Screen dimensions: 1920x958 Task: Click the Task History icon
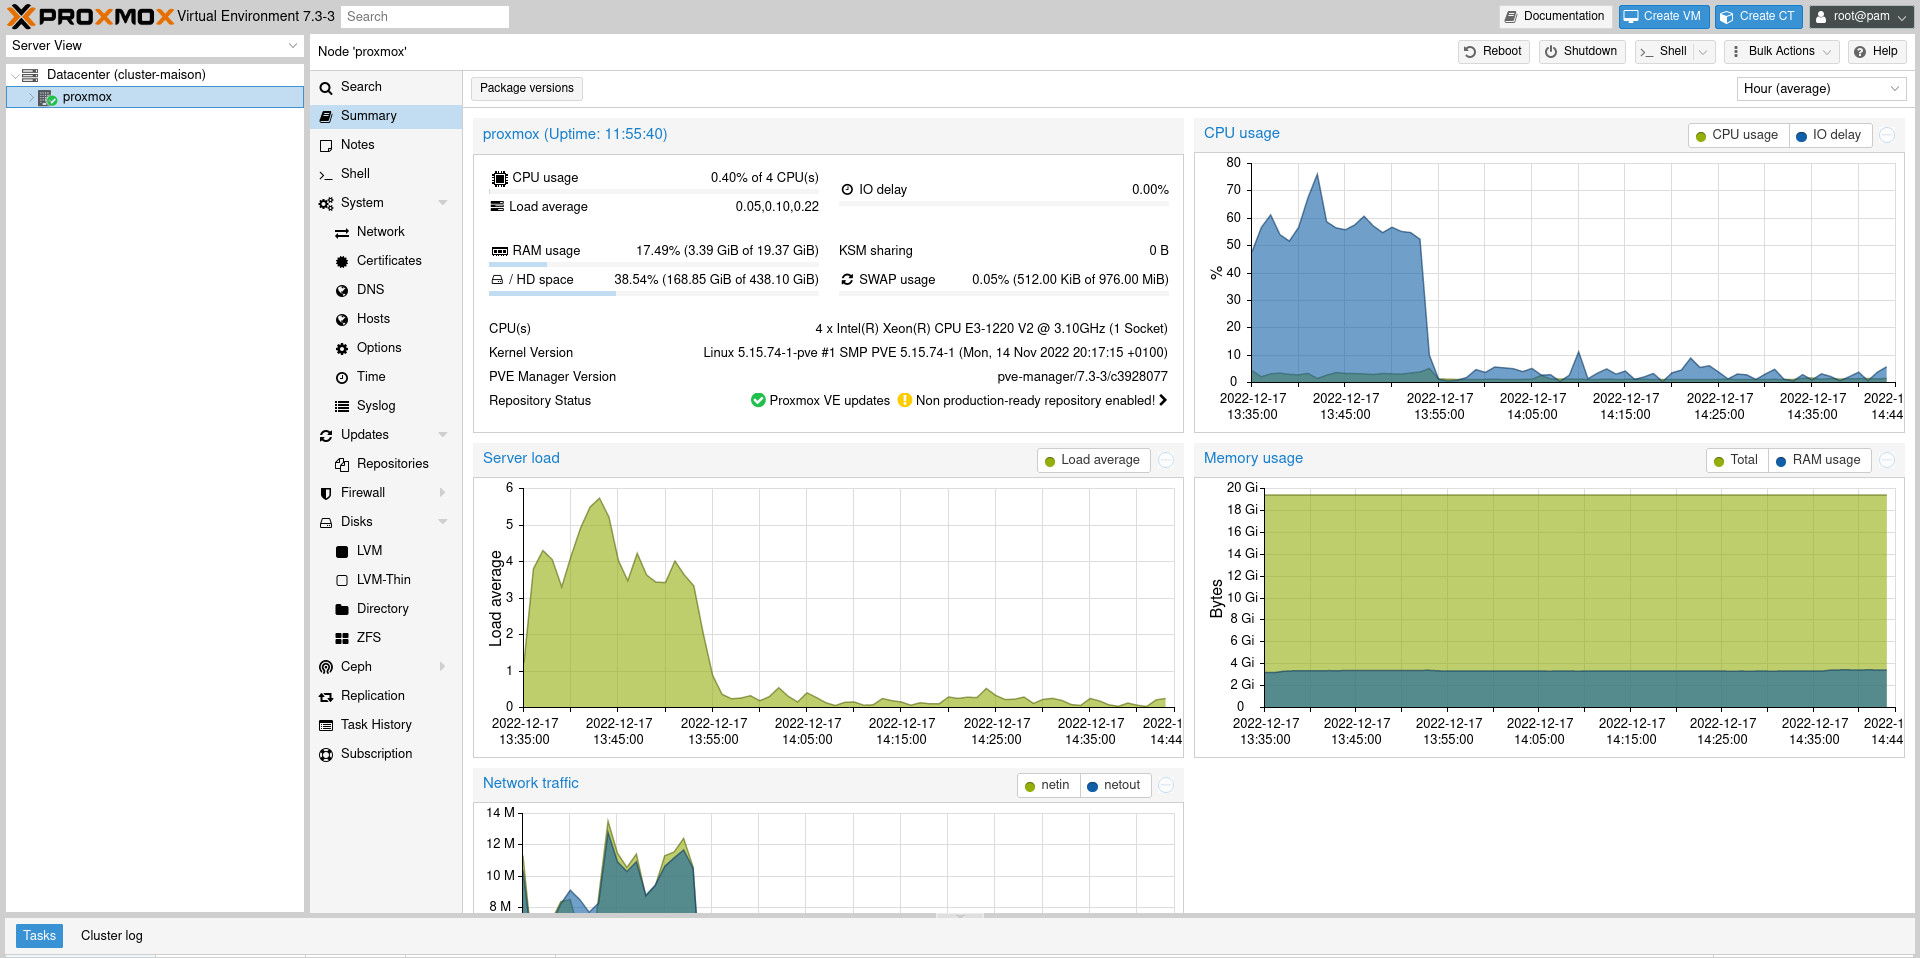(326, 726)
